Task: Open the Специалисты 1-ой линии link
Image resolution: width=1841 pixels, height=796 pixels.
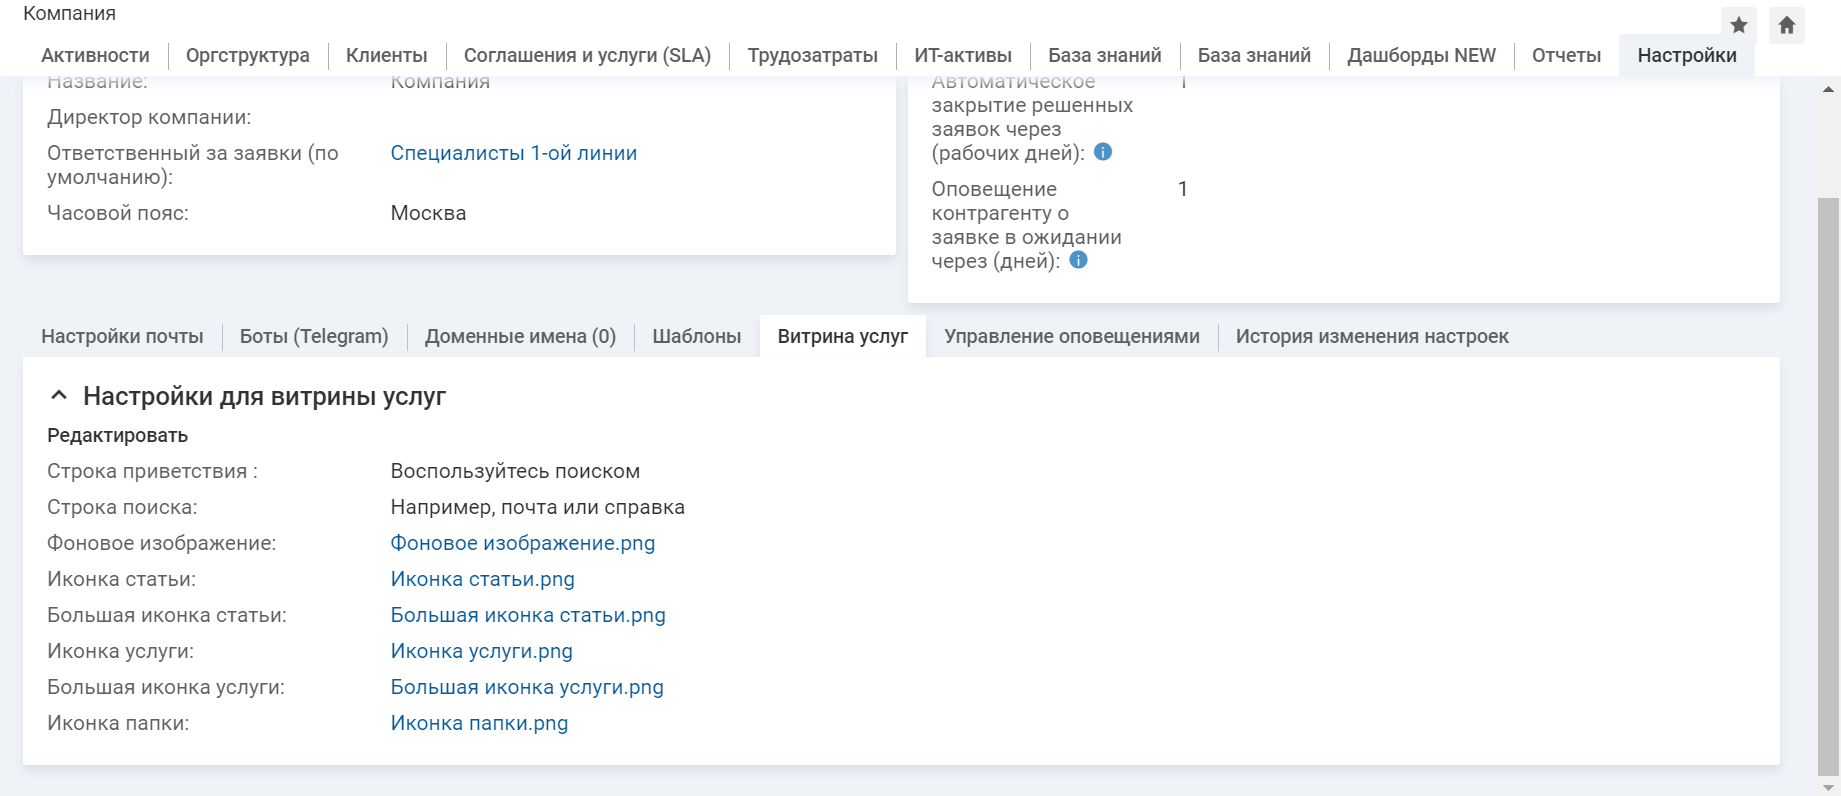Action: tap(514, 153)
